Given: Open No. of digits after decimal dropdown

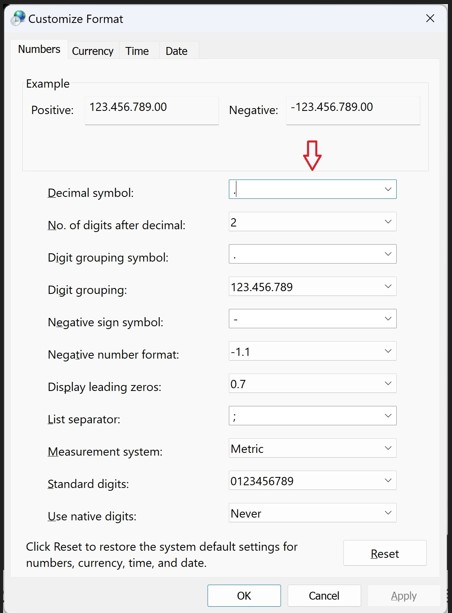Looking at the screenshot, I should pyautogui.click(x=312, y=222).
